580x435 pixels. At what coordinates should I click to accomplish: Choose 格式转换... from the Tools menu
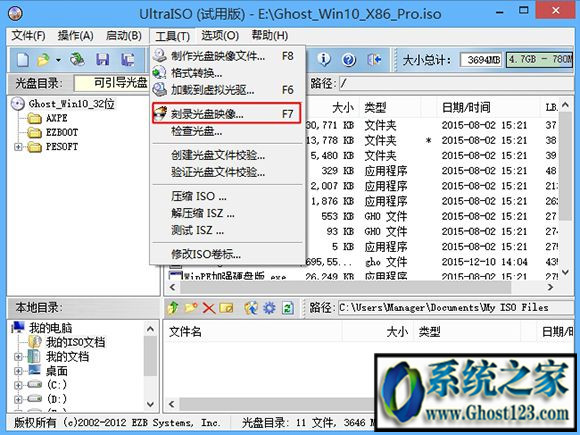(227, 73)
